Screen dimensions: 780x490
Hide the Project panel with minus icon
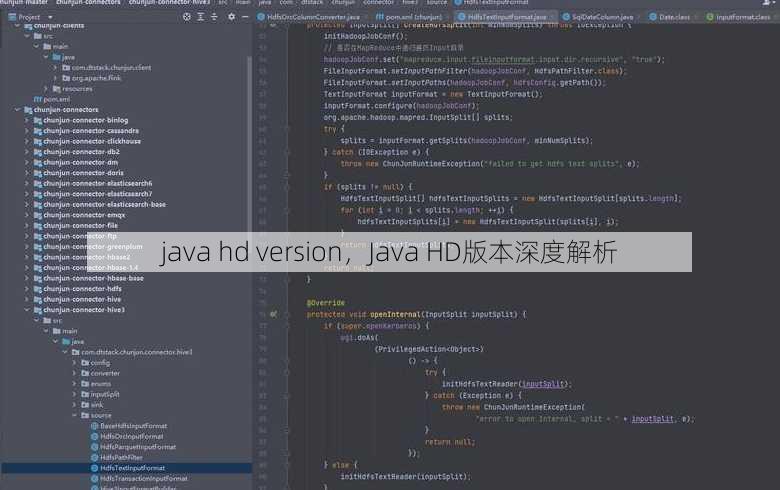coord(245,17)
